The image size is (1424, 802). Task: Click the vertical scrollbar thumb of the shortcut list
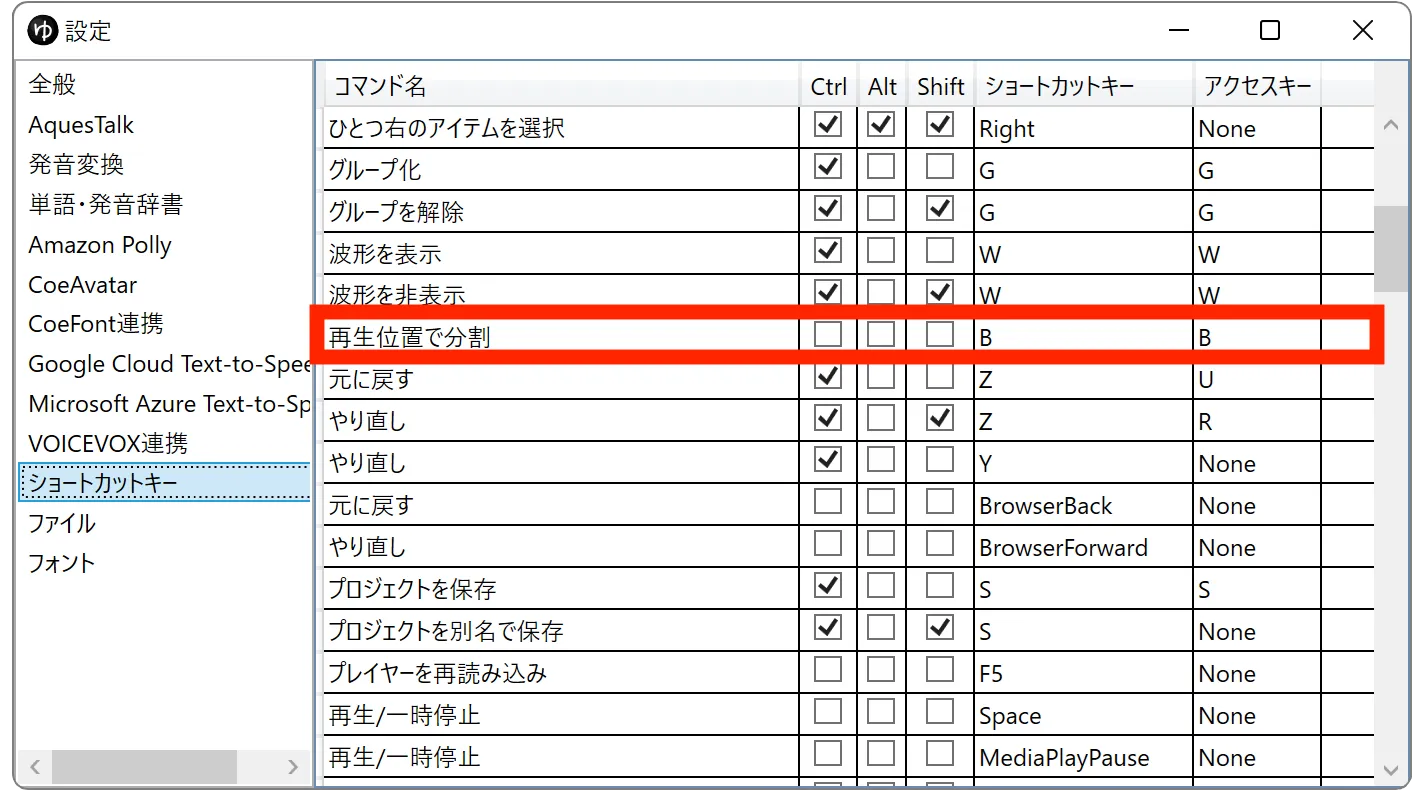point(1390,249)
